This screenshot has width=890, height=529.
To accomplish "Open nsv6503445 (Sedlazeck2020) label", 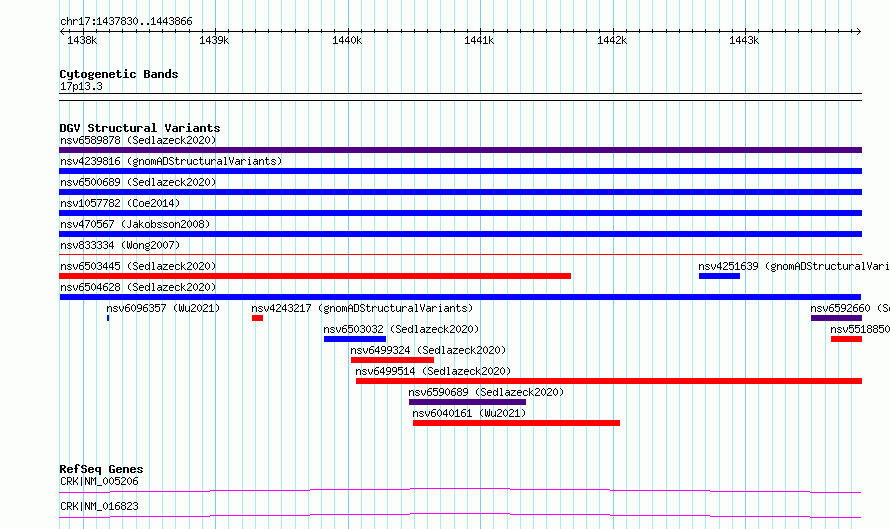I will pos(138,266).
